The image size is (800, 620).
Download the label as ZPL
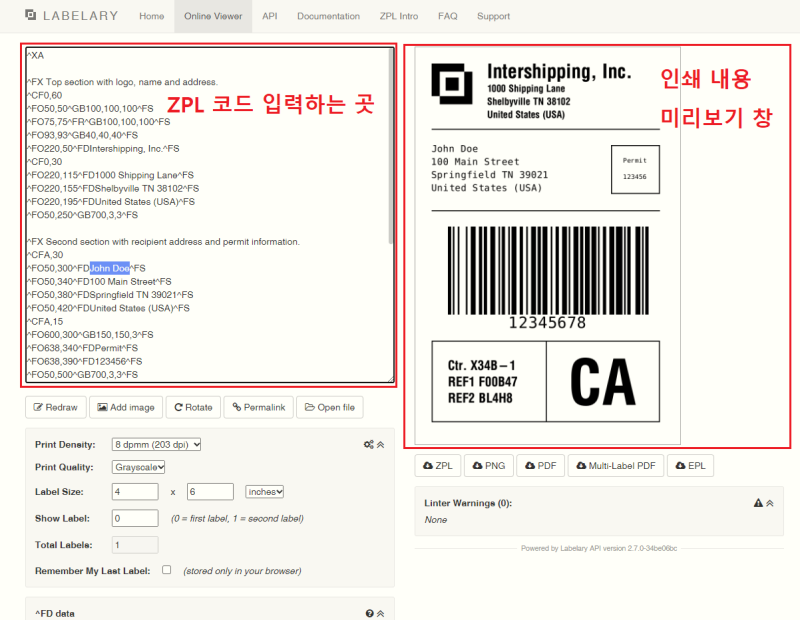(438, 465)
